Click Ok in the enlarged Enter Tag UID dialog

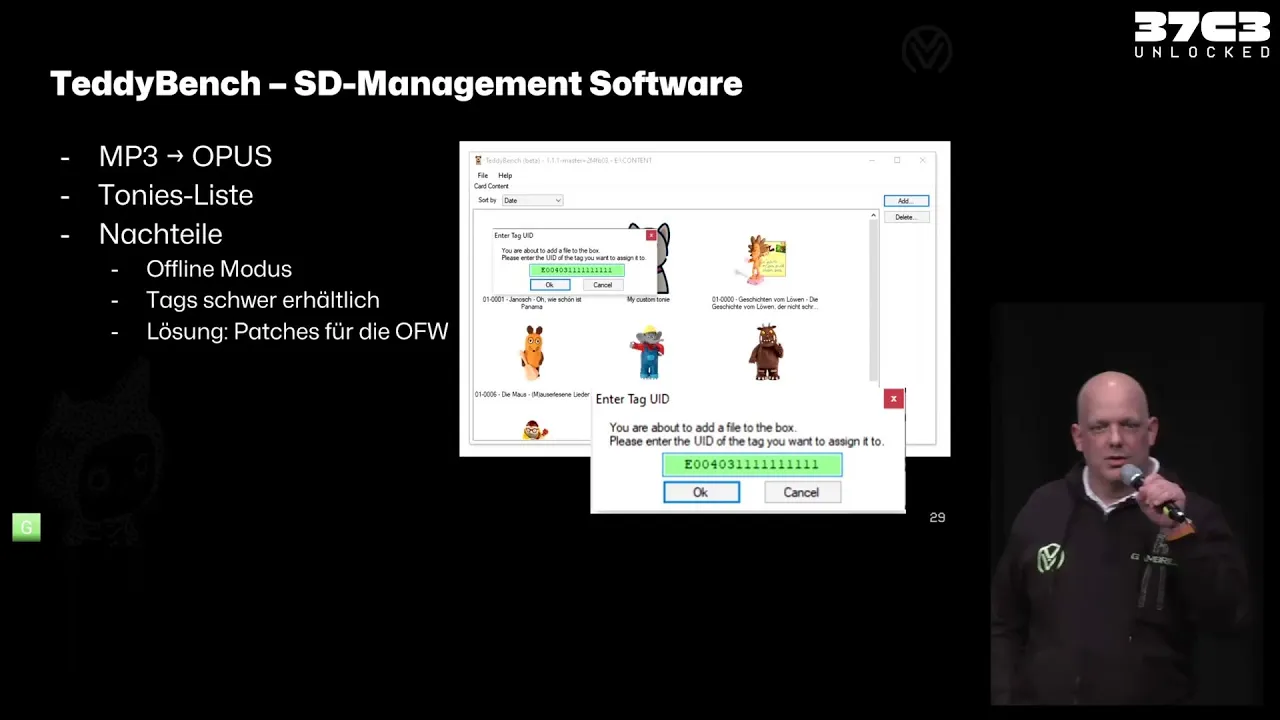(x=701, y=492)
